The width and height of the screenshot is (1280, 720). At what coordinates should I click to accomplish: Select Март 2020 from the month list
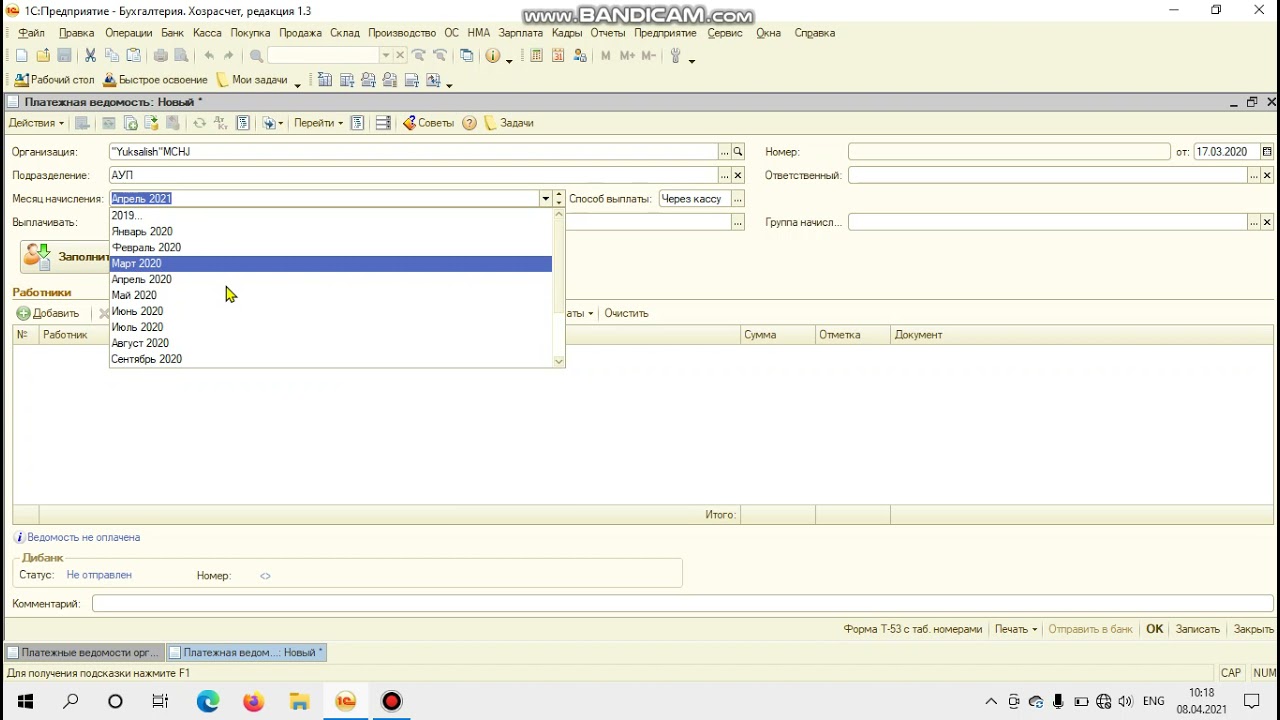pos(331,263)
